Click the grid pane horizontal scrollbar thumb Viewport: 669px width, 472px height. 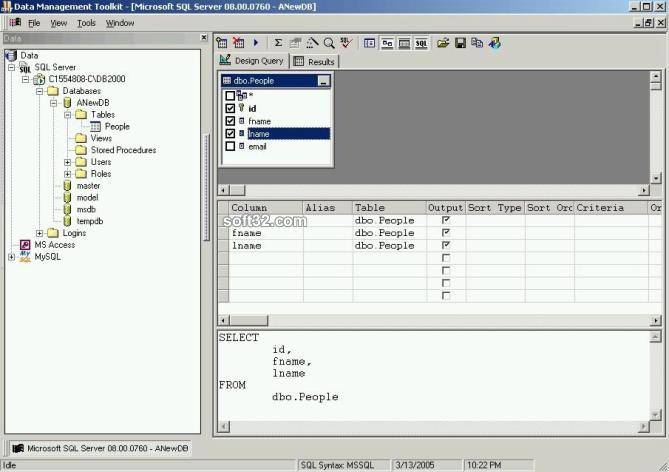click(x=249, y=320)
